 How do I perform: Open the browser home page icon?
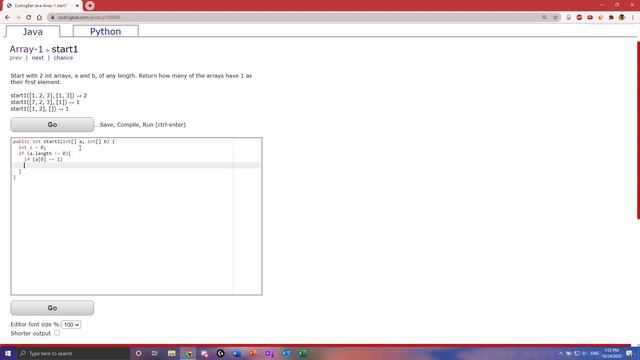(x=39, y=18)
